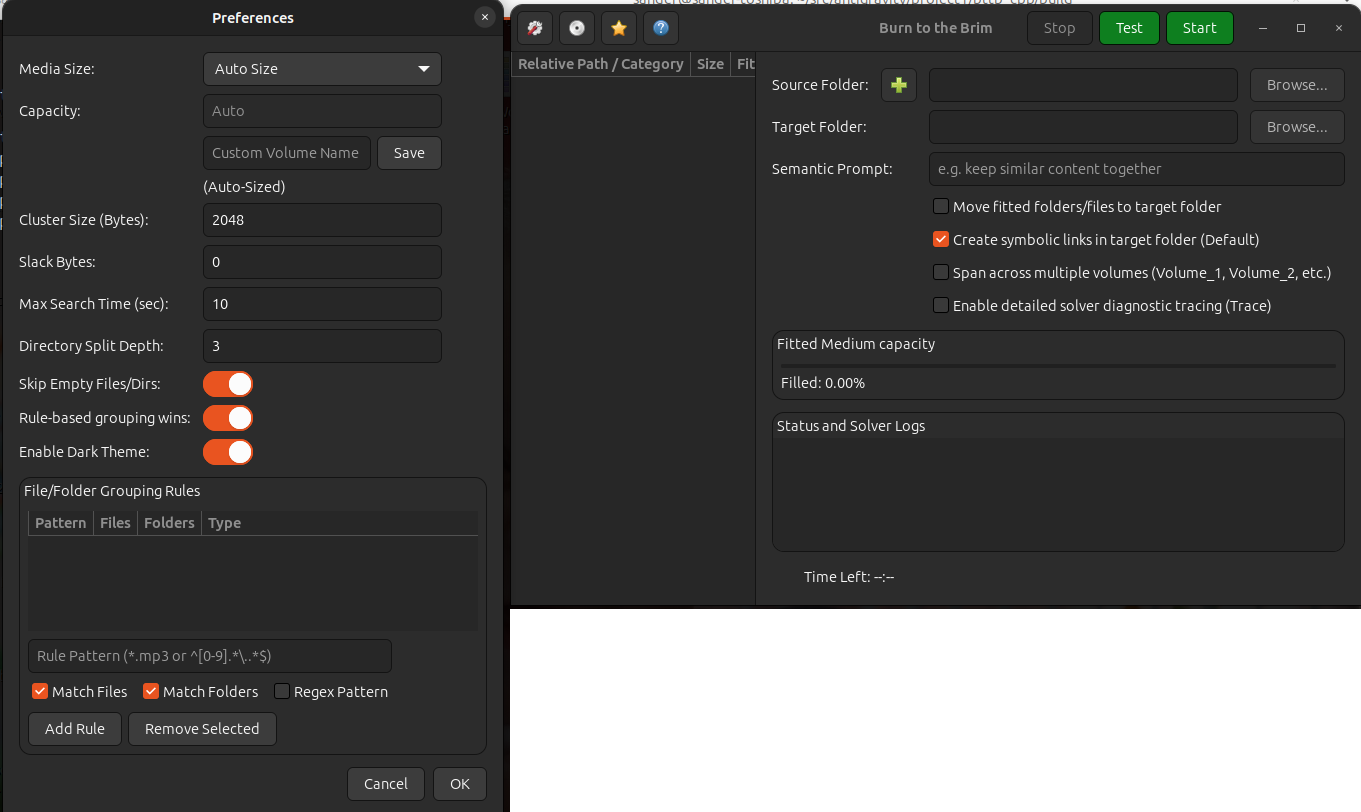Check Move fitted folders/files to target folder
Image resolution: width=1361 pixels, height=812 pixels.
click(x=941, y=207)
